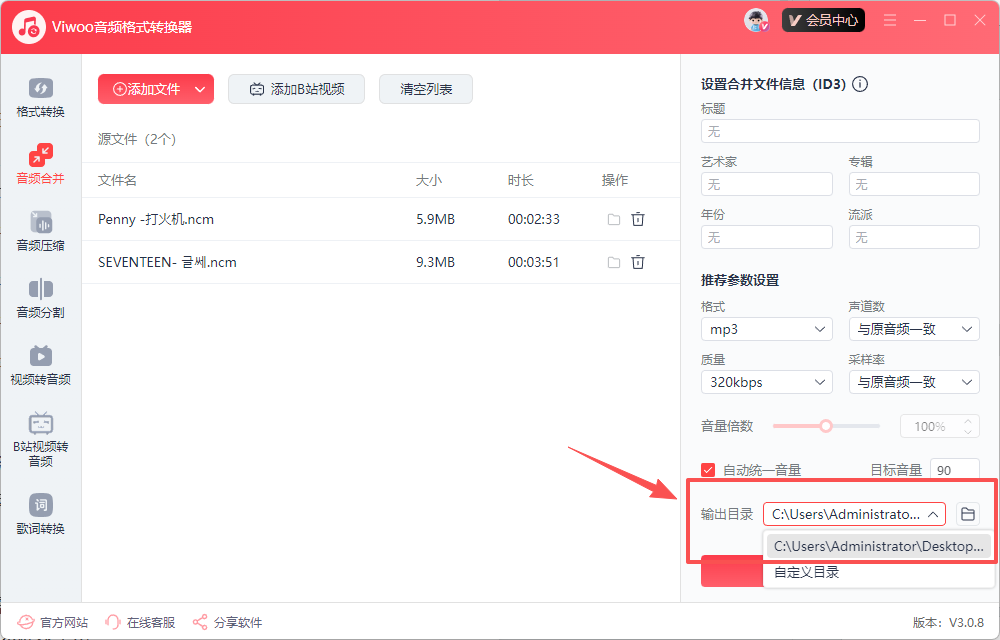Select 自定义目录 from output list
1000x640 pixels.
click(x=807, y=572)
